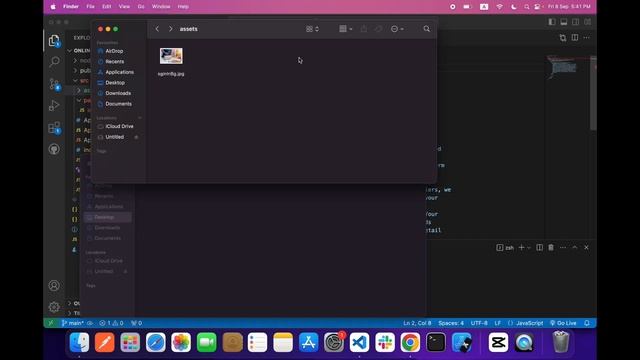Click the VS Code editor vertical scrollbar
This screenshot has height=360, width=640.
click(x=593, y=94)
